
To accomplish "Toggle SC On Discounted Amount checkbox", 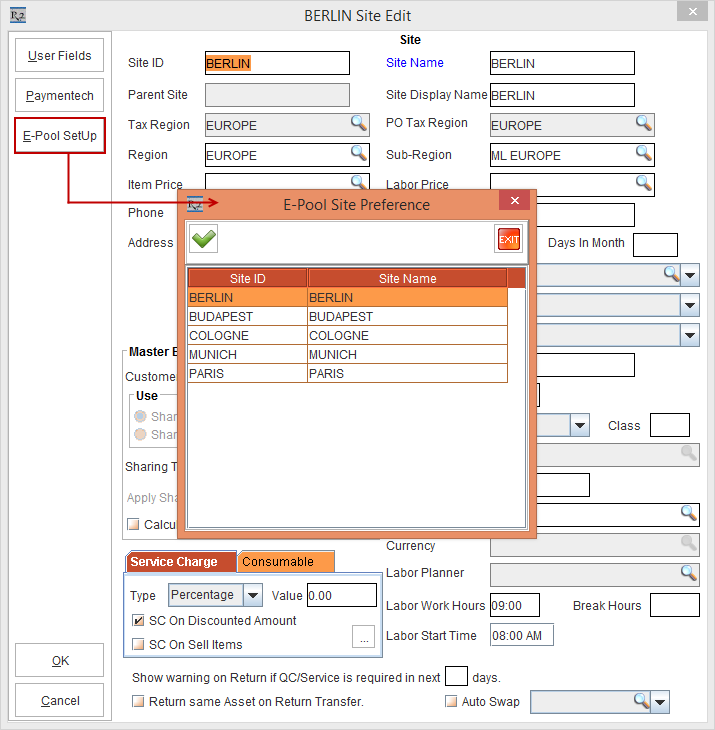I will pos(138,621).
